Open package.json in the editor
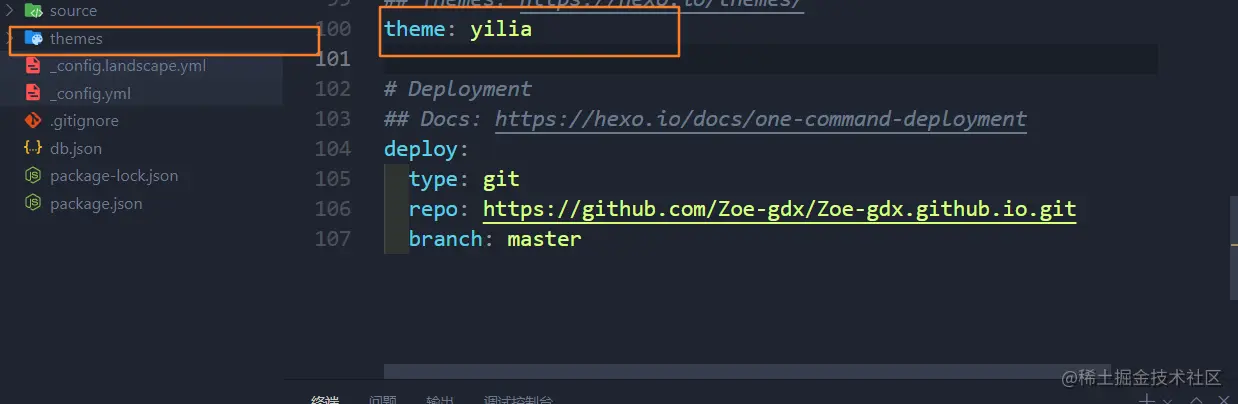1238x404 pixels. [x=96, y=203]
